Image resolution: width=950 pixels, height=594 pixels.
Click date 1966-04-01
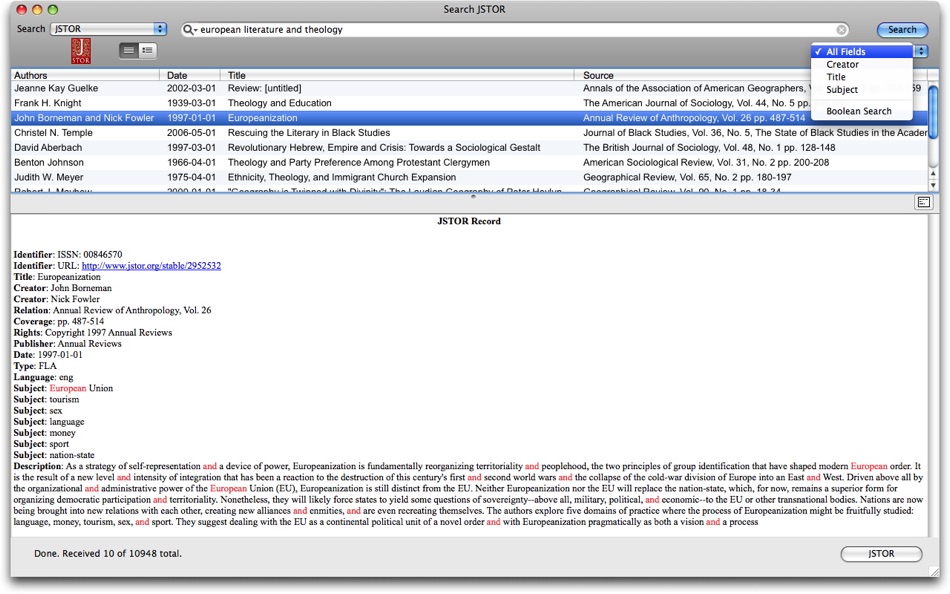click(x=191, y=162)
